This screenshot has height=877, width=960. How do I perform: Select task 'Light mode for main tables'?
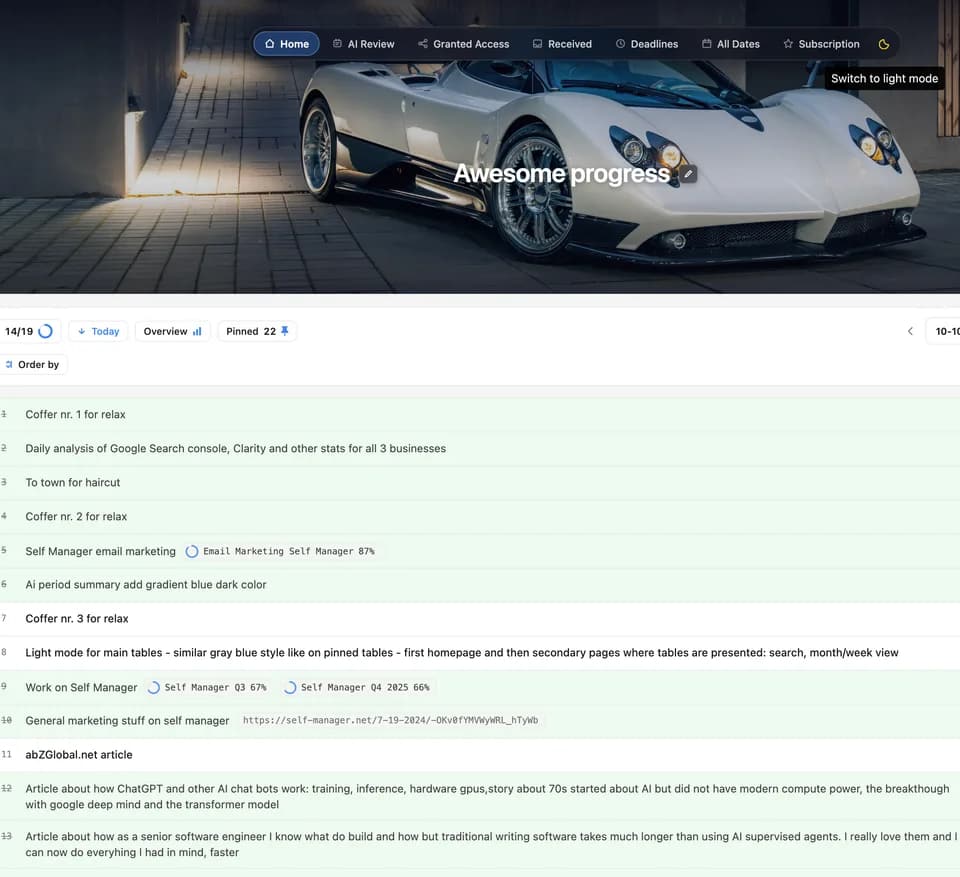pos(462,653)
